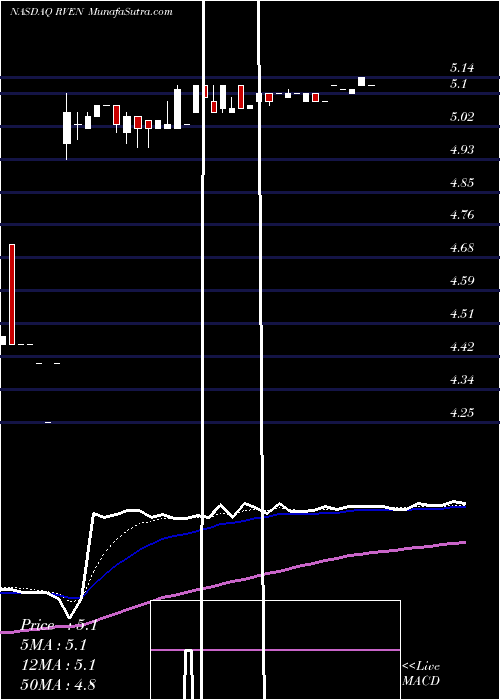Screen dimensions: 500x700
Task: Click the 4.85 price axis label
Action: 462,183
